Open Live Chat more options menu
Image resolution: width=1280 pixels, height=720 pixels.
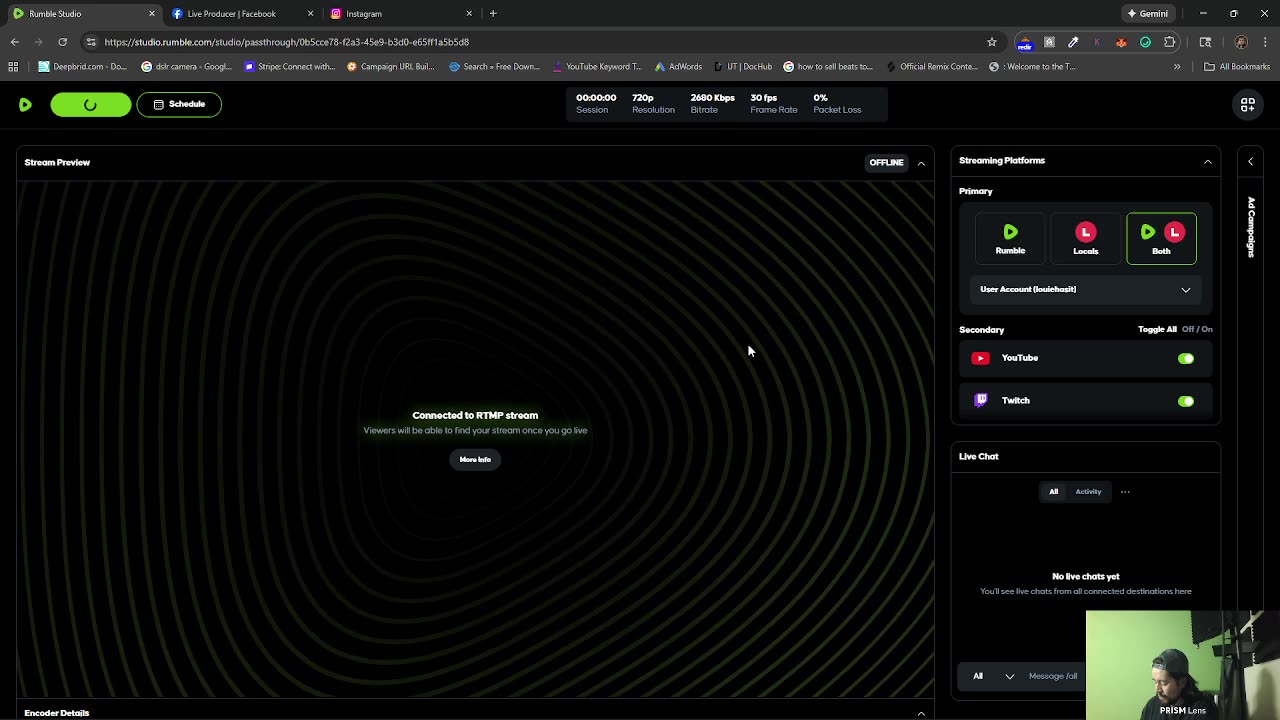click(x=1125, y=492)
